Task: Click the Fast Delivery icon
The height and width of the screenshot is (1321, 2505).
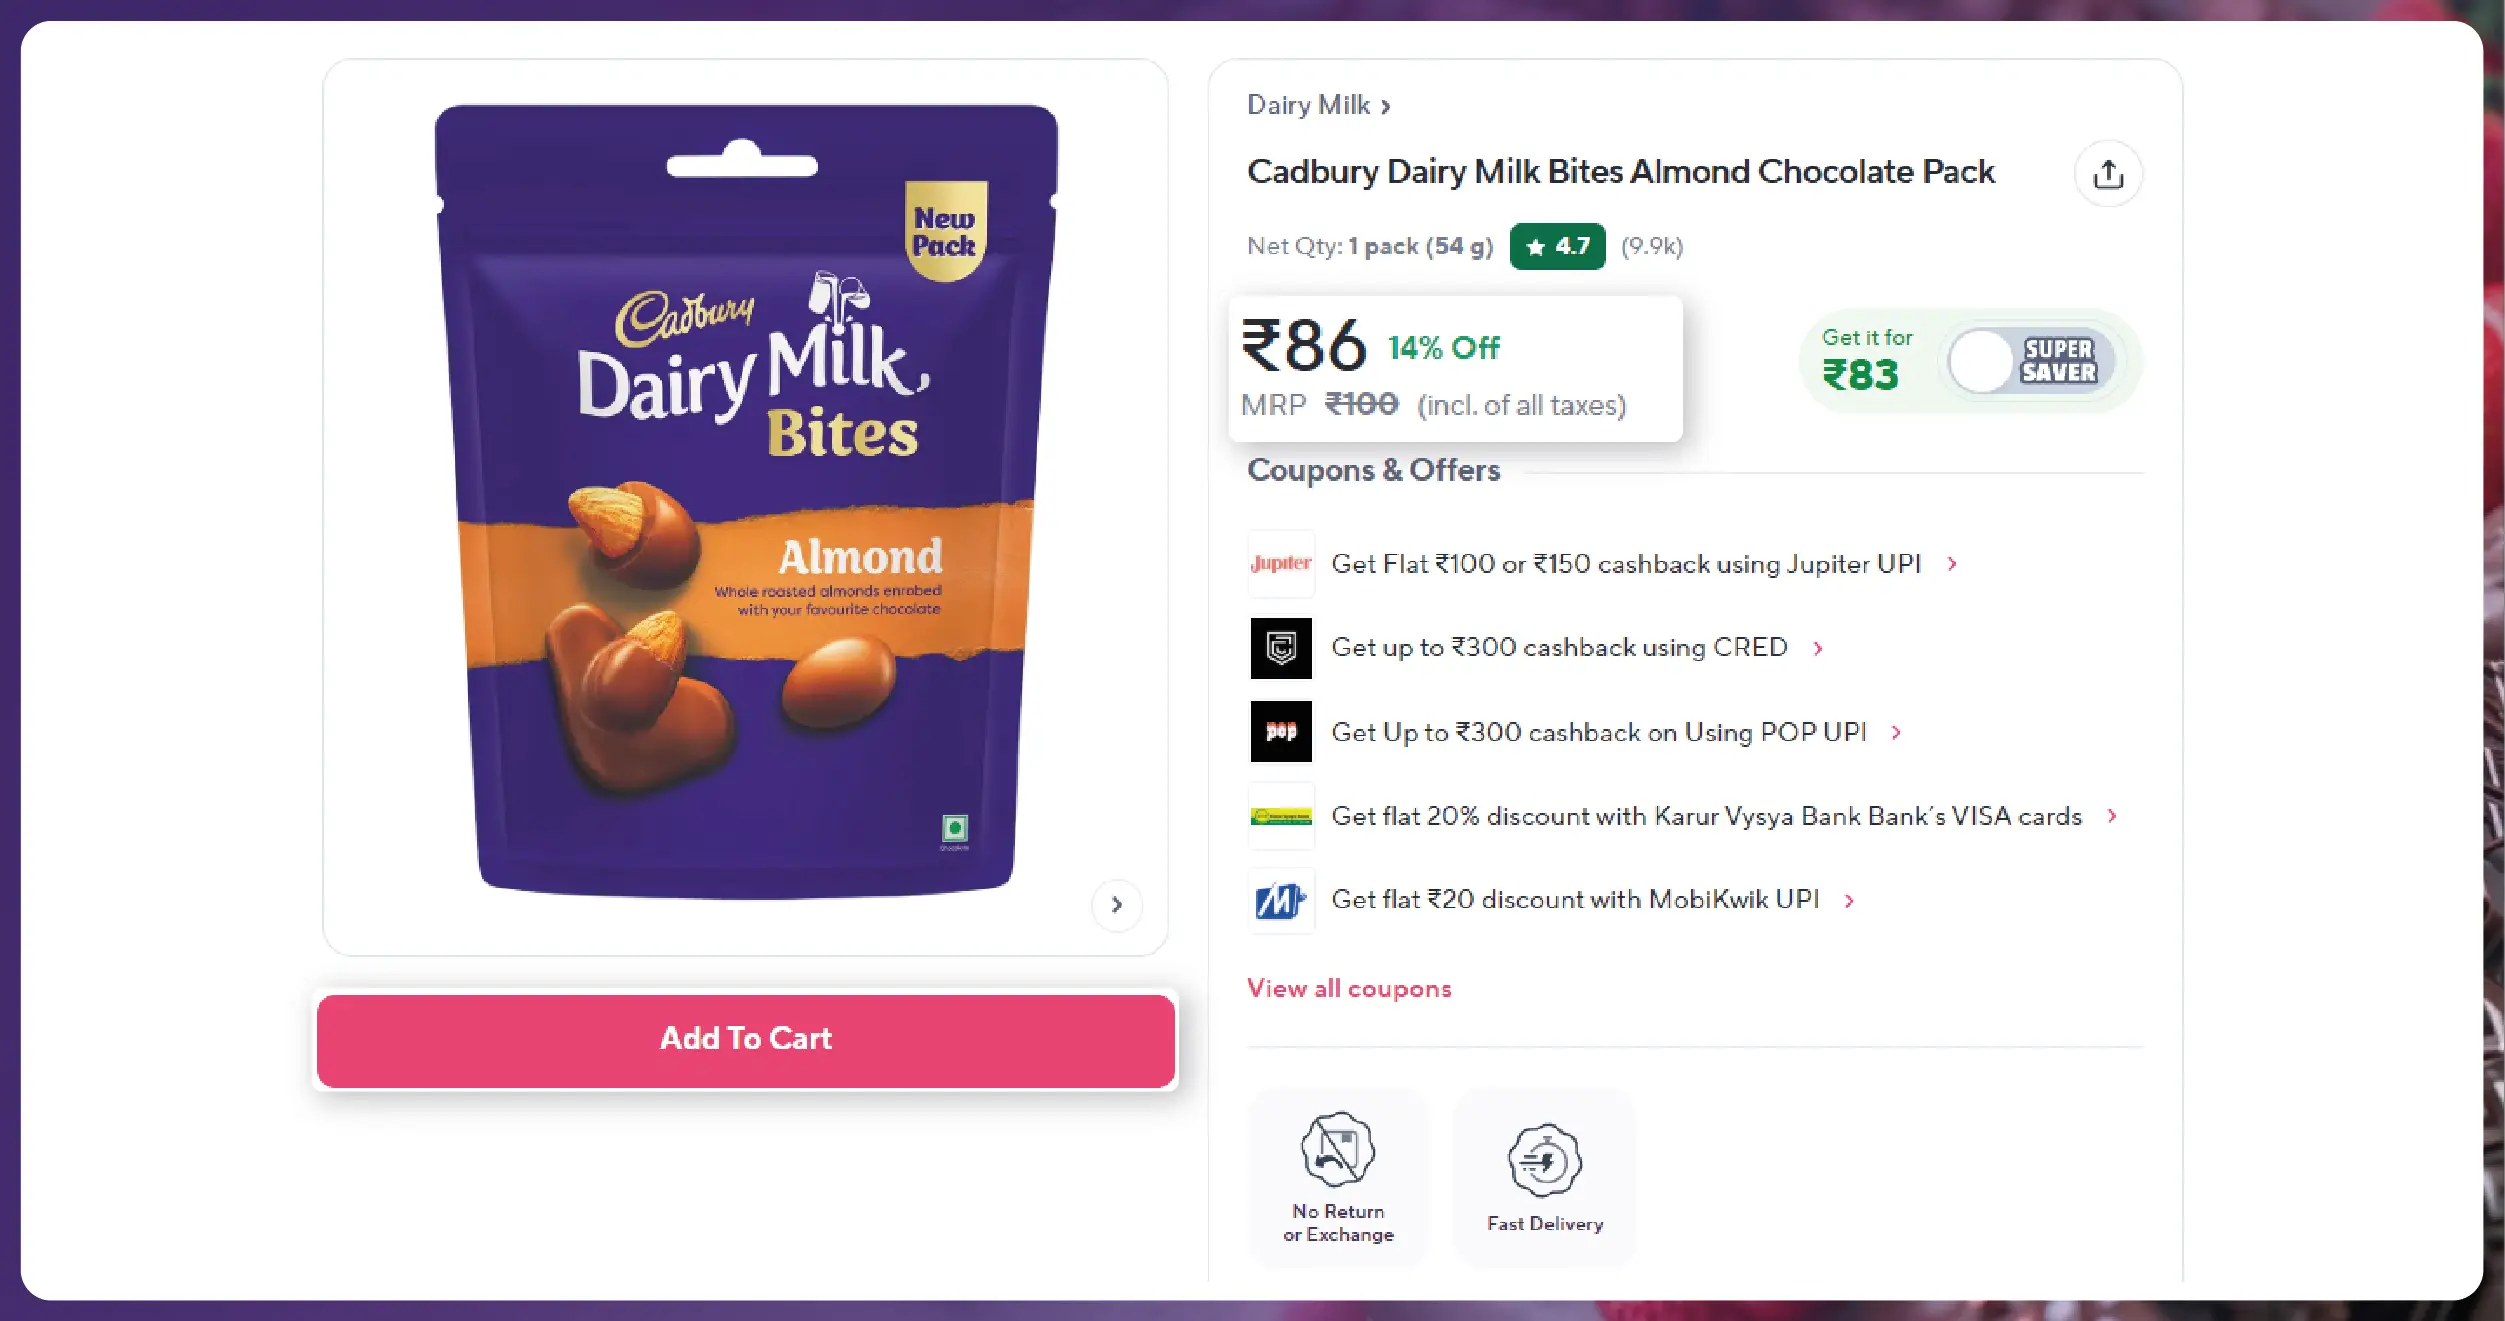Action: point(1545,1160)
